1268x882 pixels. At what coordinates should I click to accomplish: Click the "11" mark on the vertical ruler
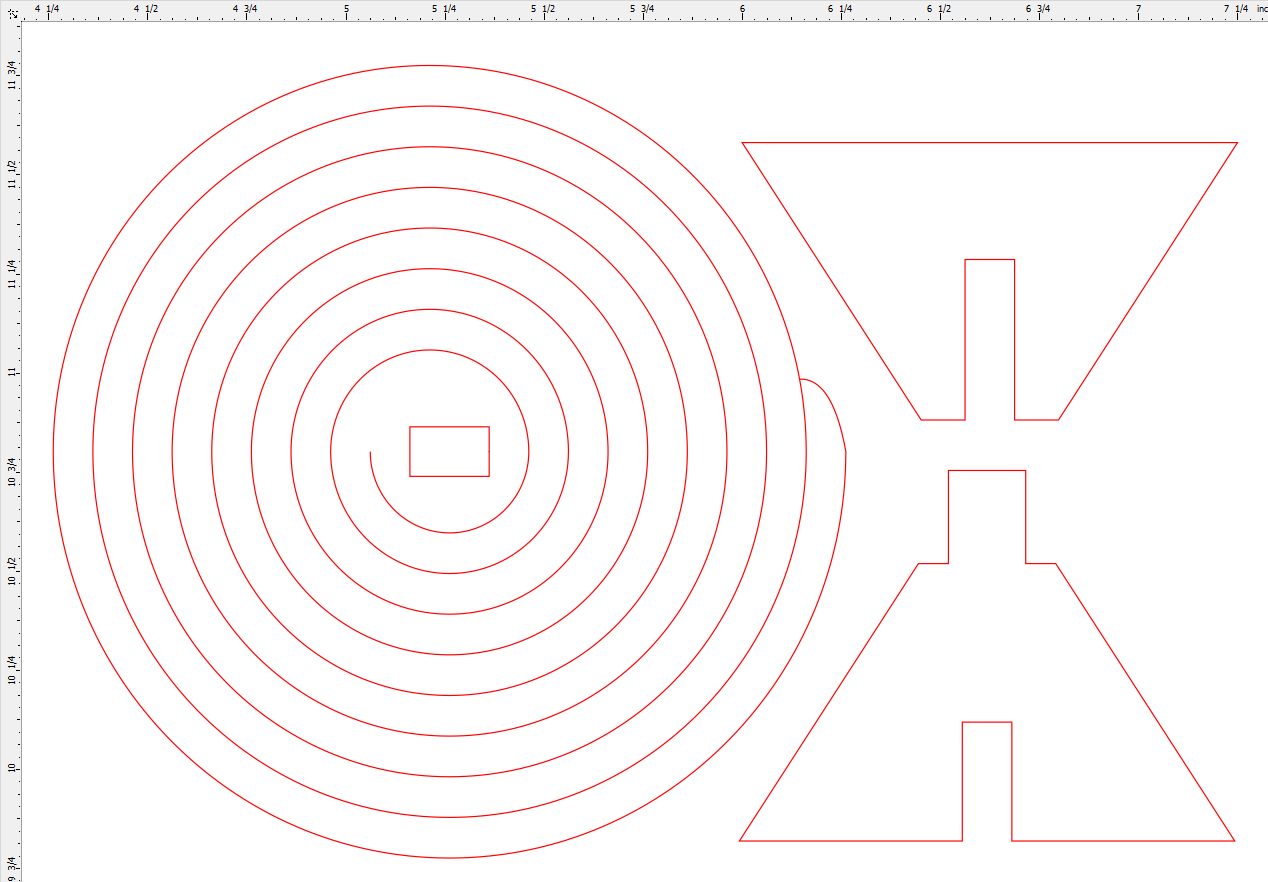(11, 372)
